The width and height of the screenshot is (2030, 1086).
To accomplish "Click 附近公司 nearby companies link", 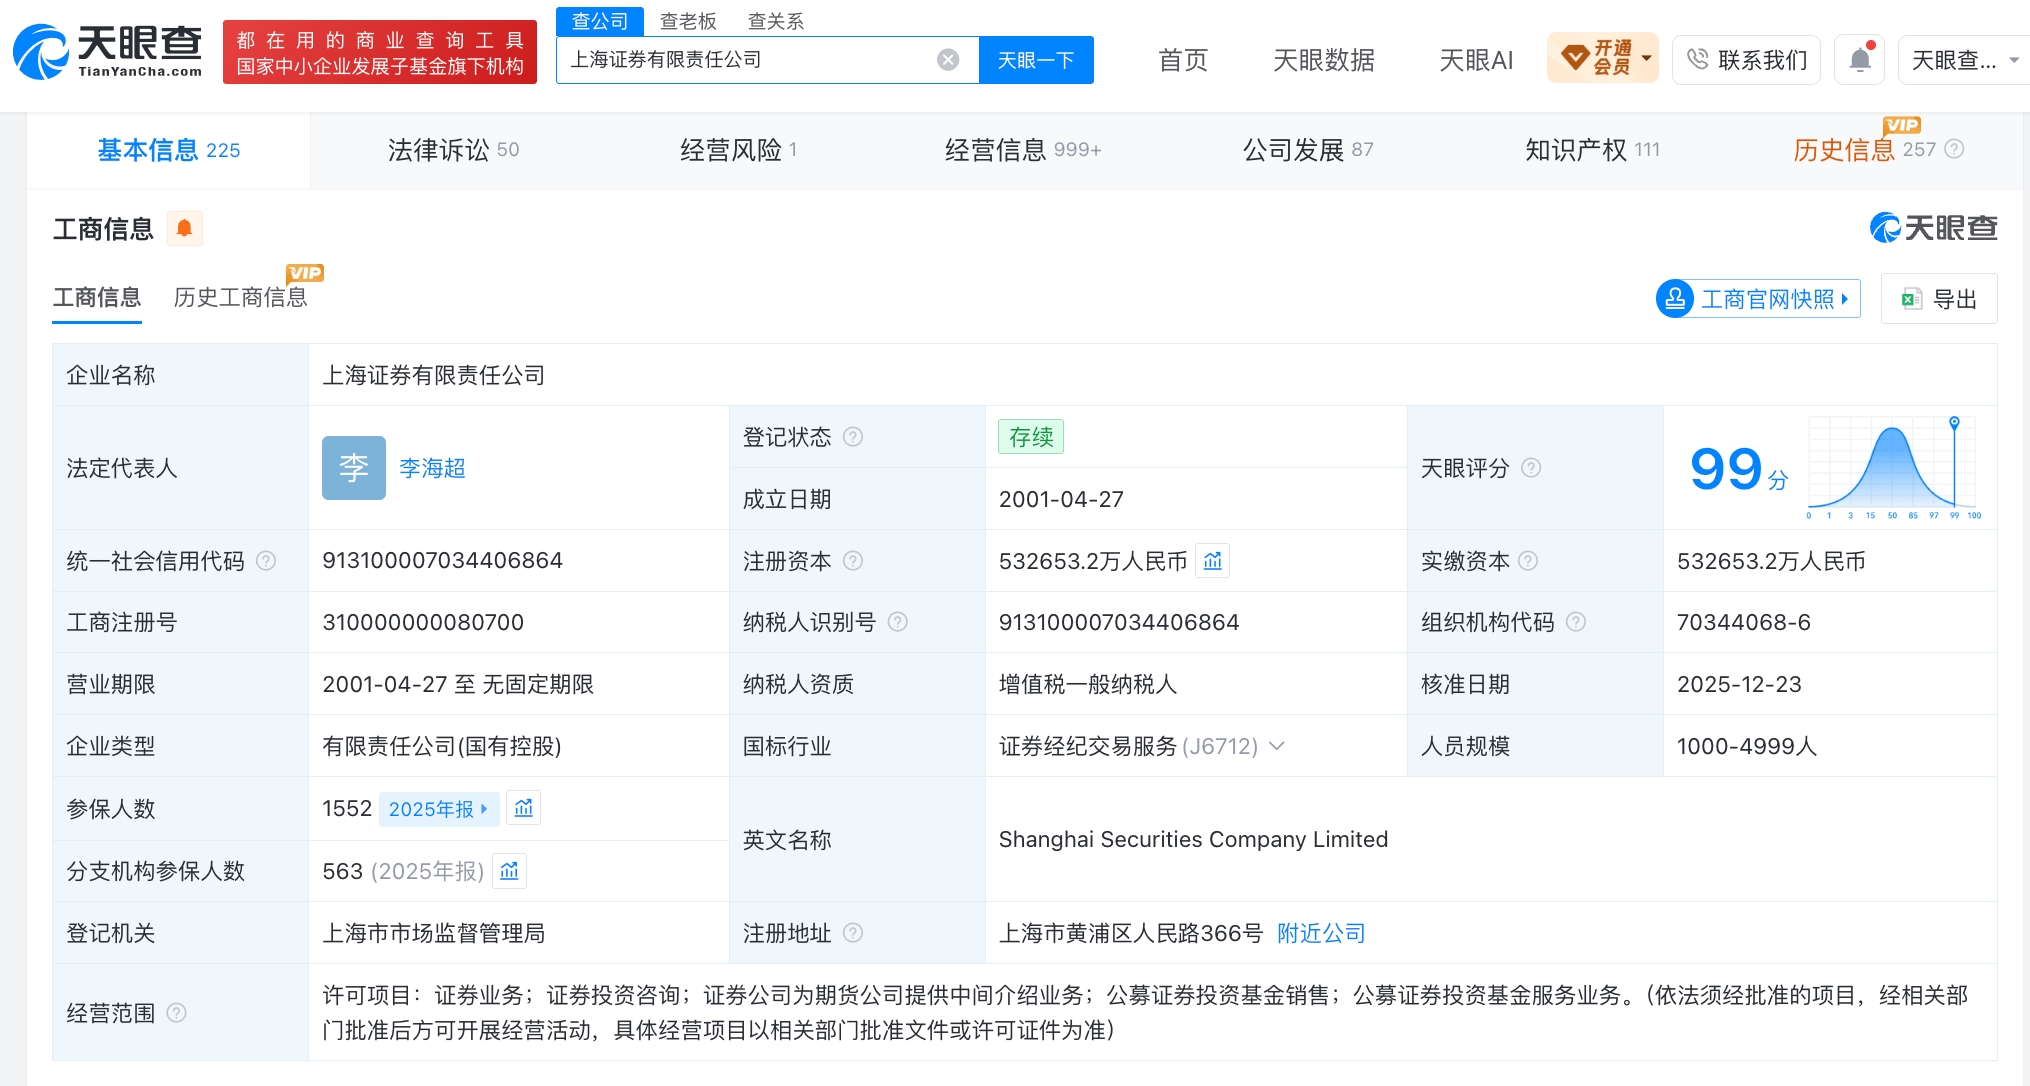I will 1321,933.
